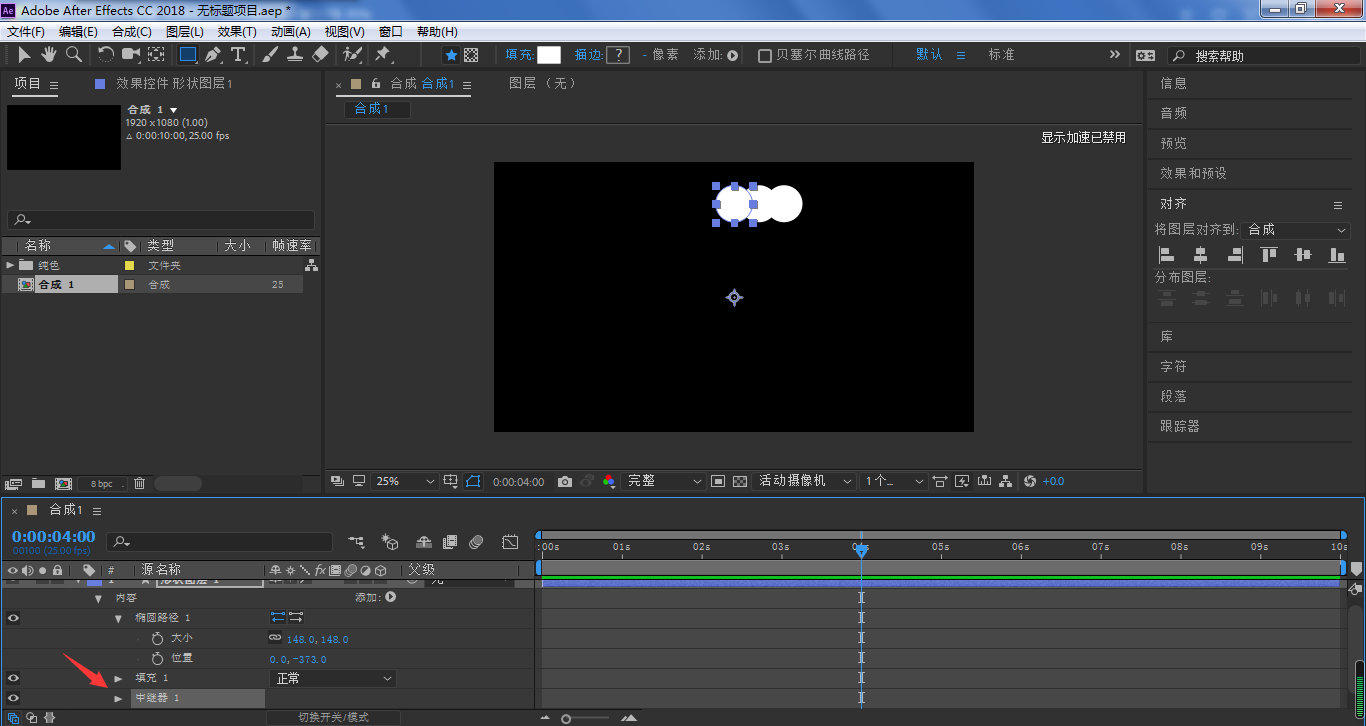Hide 填充 1 using its eye icon

13,678
